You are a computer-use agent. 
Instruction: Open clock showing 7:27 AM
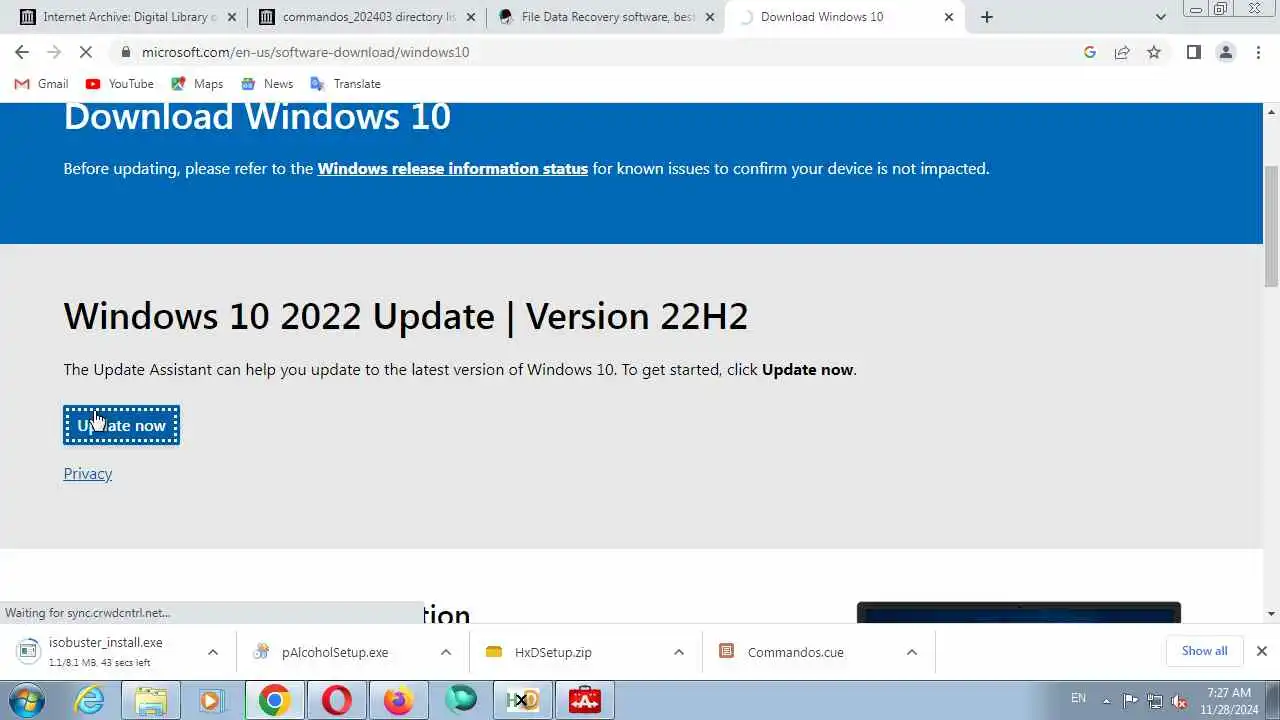pyautogui.click(x=1229, y=700)
